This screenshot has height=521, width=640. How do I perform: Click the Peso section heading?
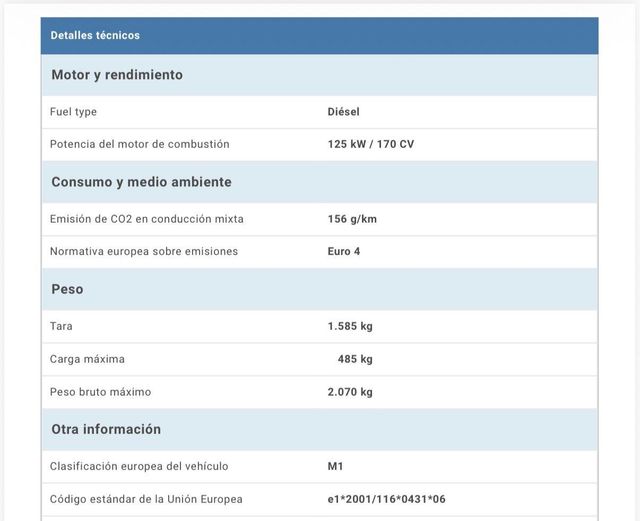point(67,289)
